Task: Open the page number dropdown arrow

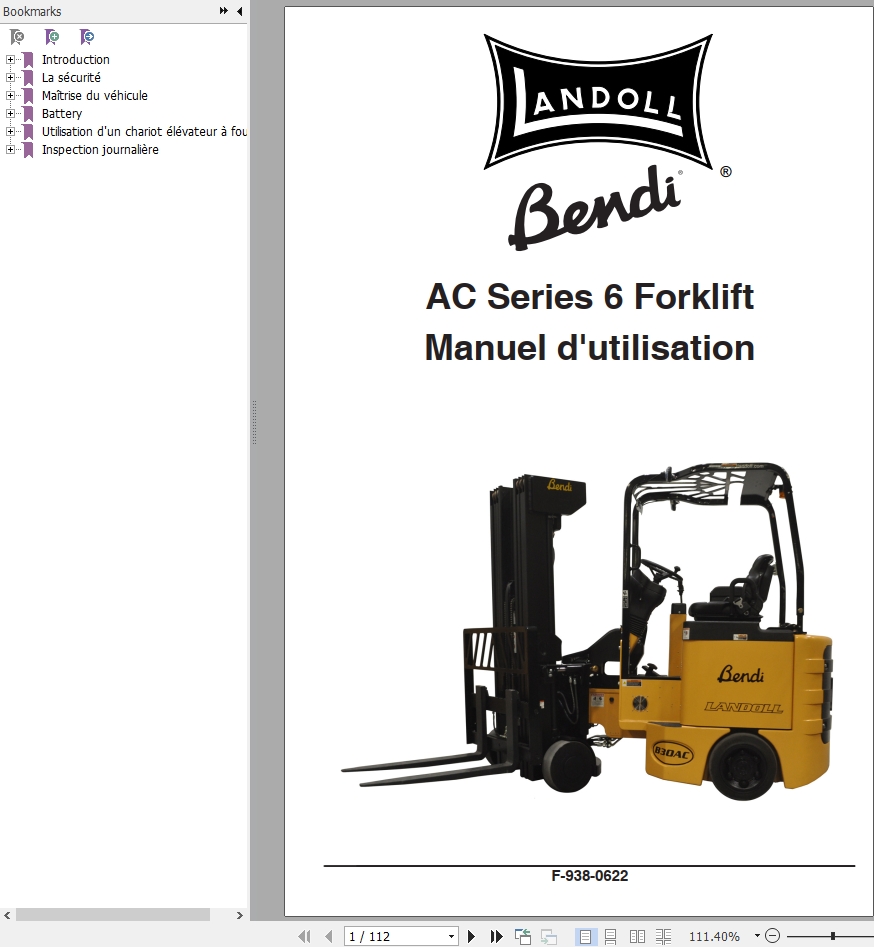Action: tap(451, 936)
